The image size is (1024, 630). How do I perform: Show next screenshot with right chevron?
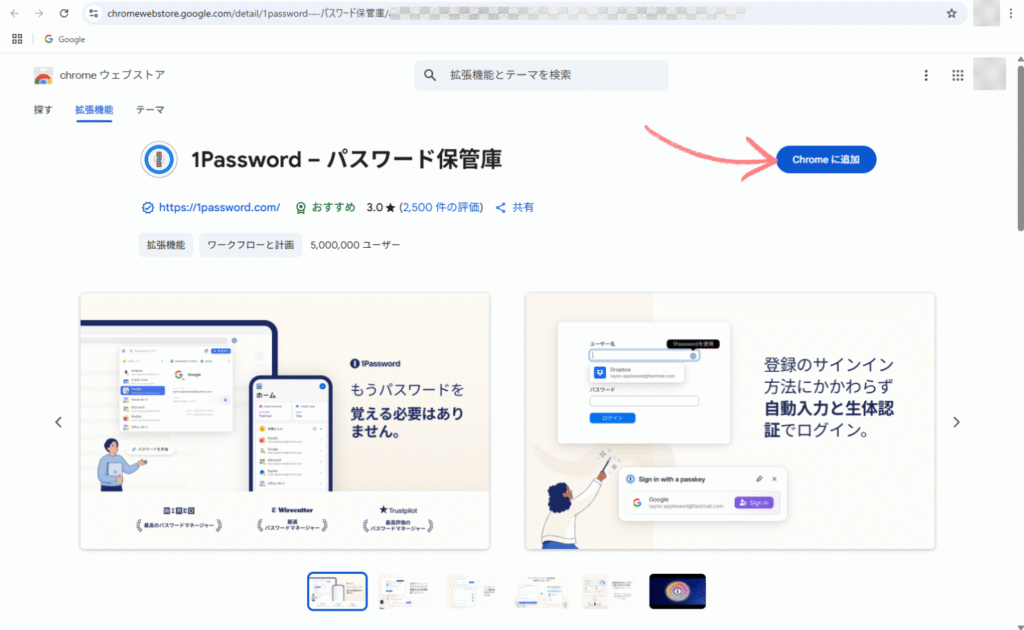point(956,422)
